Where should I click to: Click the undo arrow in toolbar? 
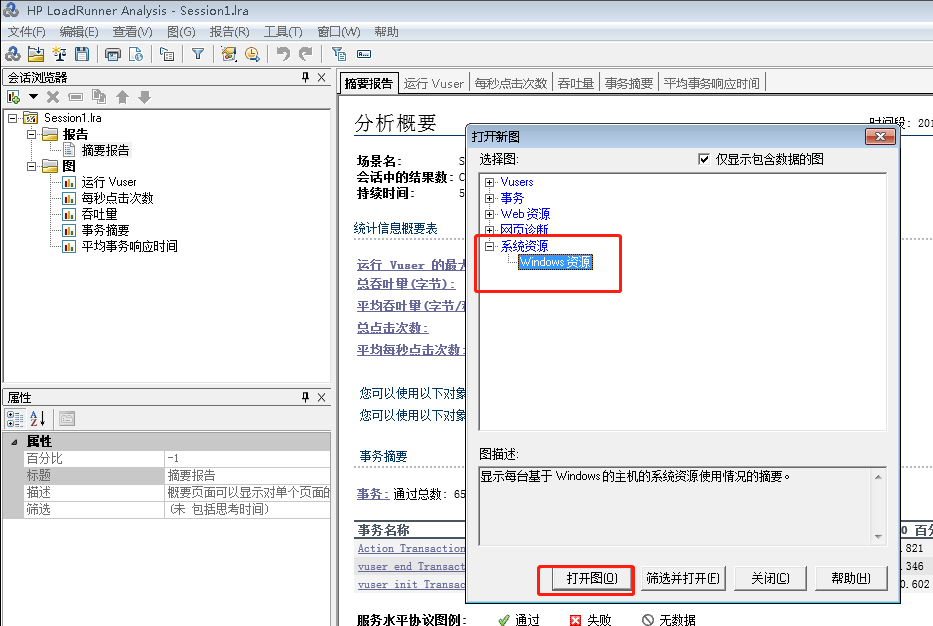283,54
